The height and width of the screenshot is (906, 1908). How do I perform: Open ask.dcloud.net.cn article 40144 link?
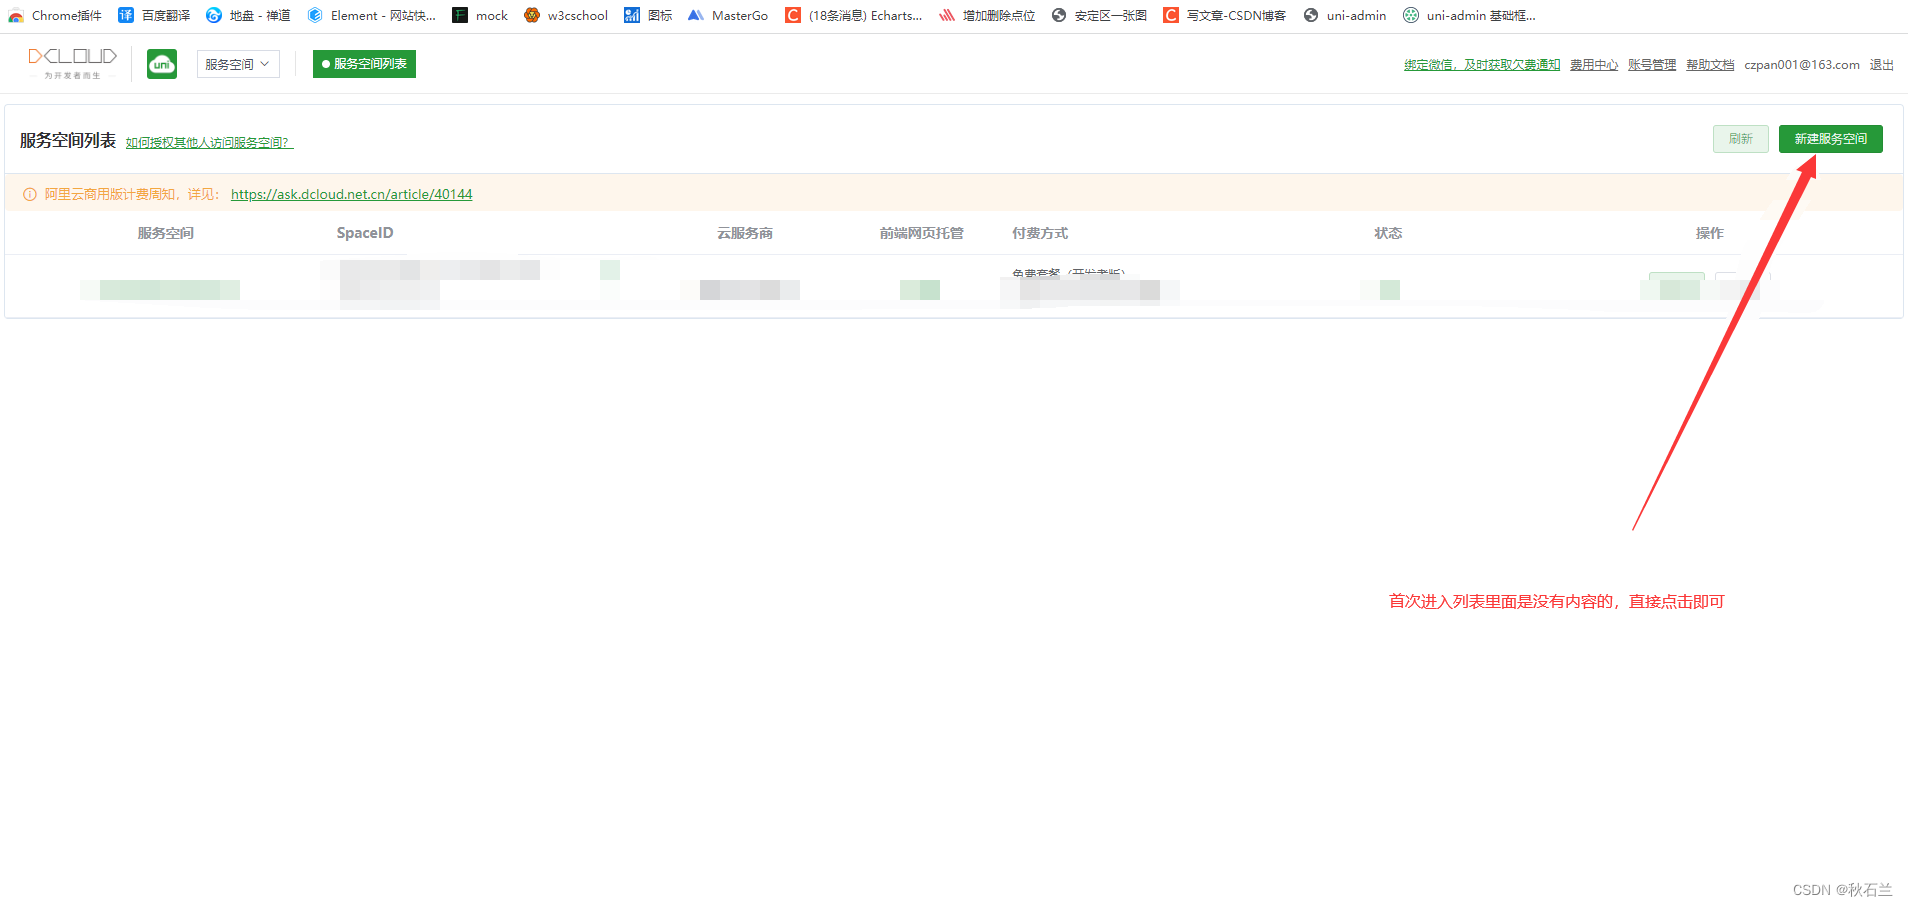(x=351, y=194)
